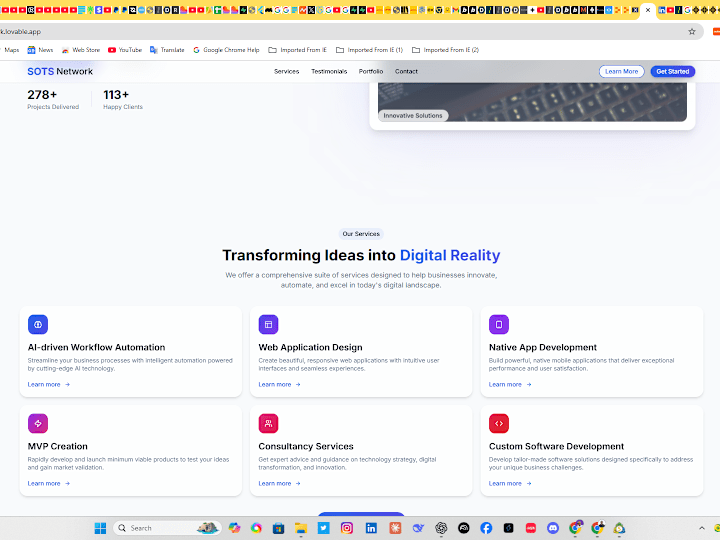Viewport: 720px width, 540px height.
Task: Go to Services in the site navigation
Action: 287,72
